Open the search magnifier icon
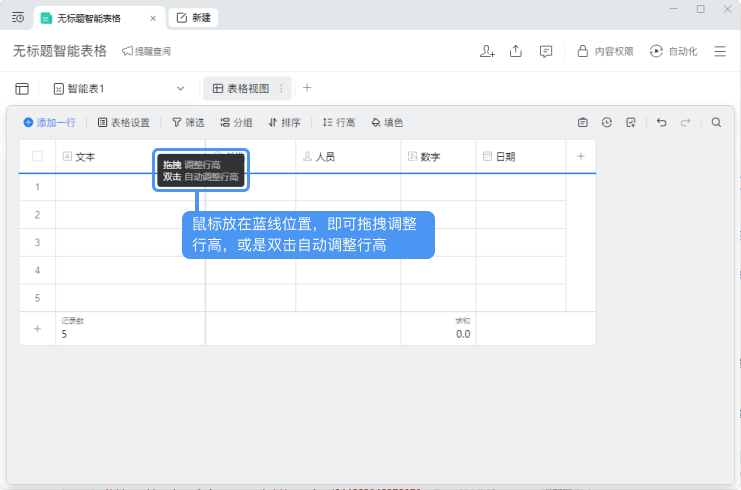This screenshot has width=741, height=490. [716, 122]
